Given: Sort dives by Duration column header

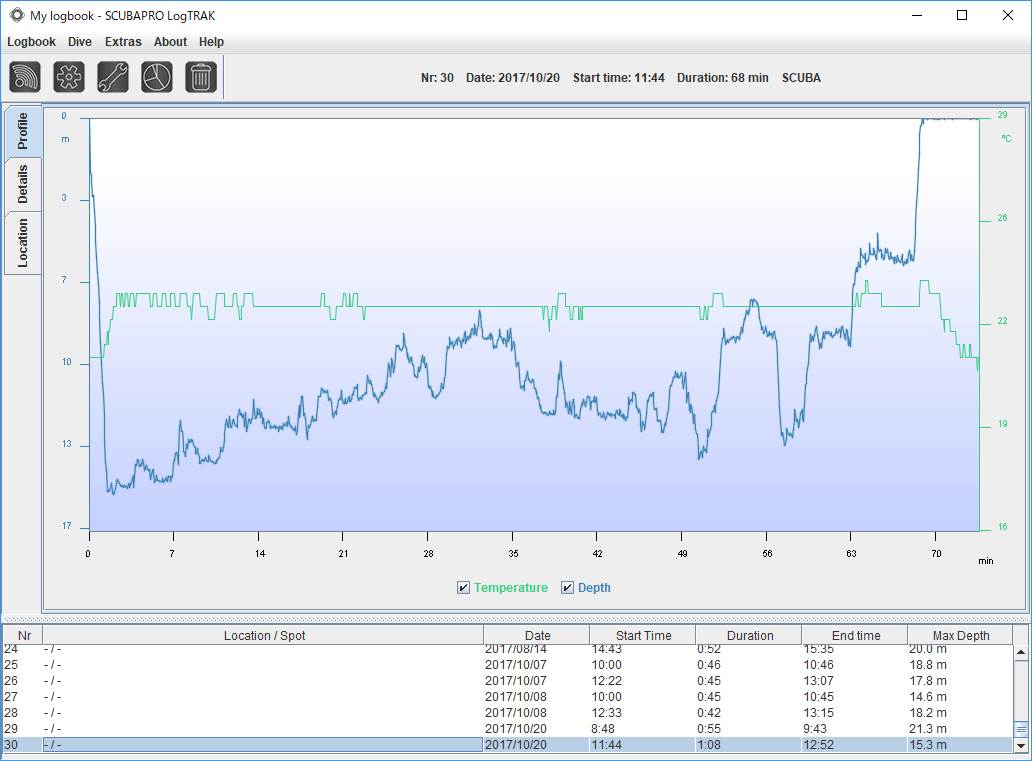Looking at the screenshot, I should [750, 635].
